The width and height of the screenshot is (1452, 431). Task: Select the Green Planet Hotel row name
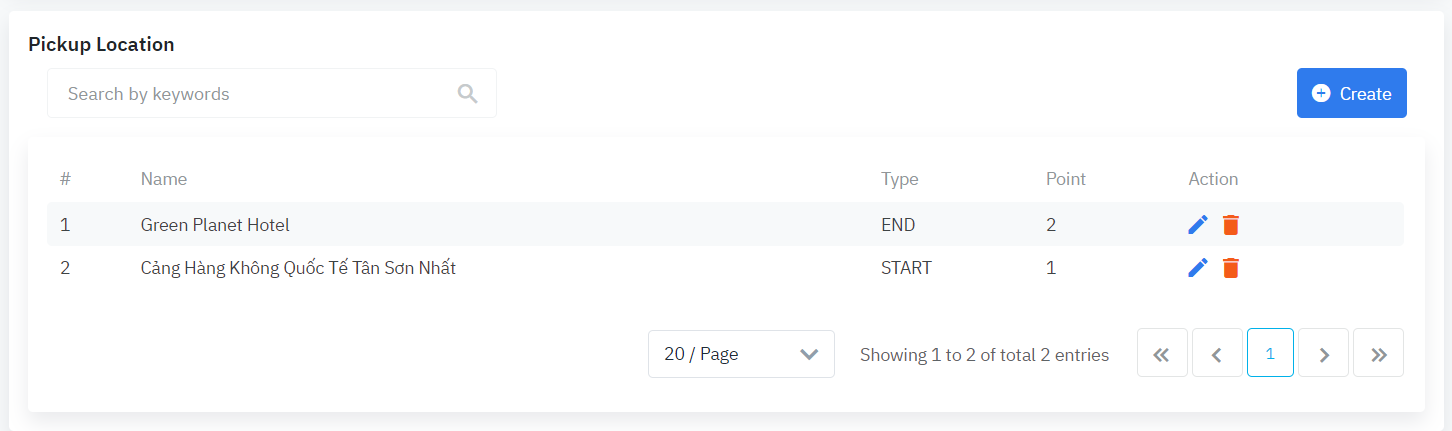(215, 225)
